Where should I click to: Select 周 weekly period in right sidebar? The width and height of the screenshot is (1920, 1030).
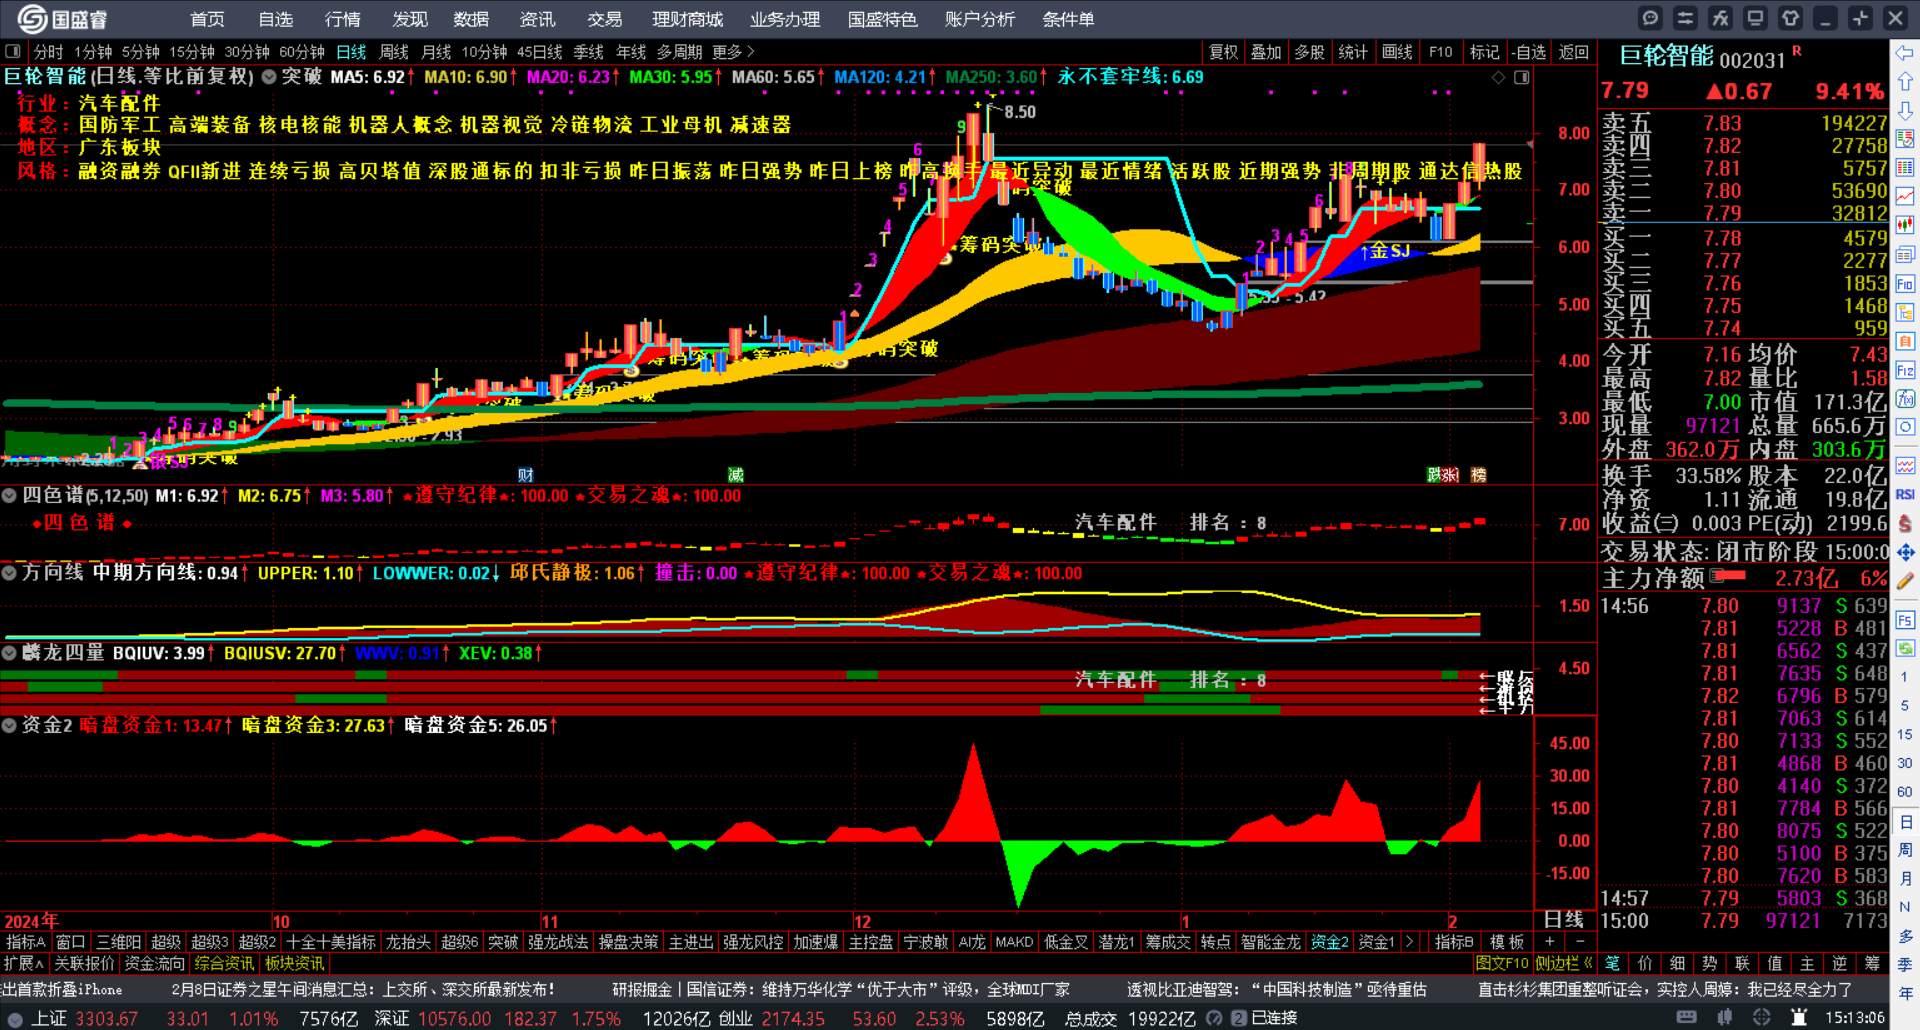coord(1905,850)
